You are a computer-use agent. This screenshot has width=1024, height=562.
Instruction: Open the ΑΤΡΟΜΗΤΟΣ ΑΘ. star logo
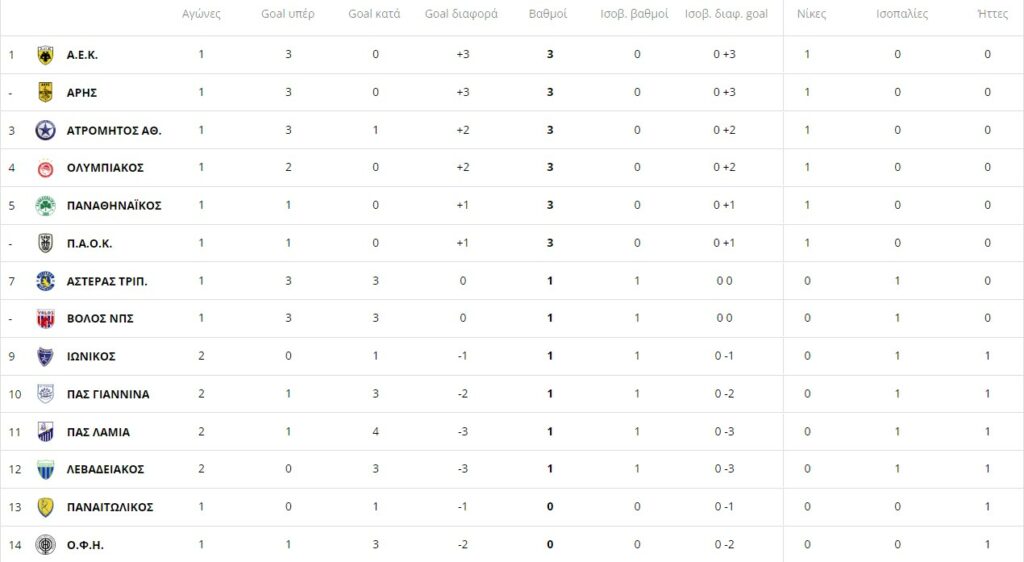tap(45, 131)
